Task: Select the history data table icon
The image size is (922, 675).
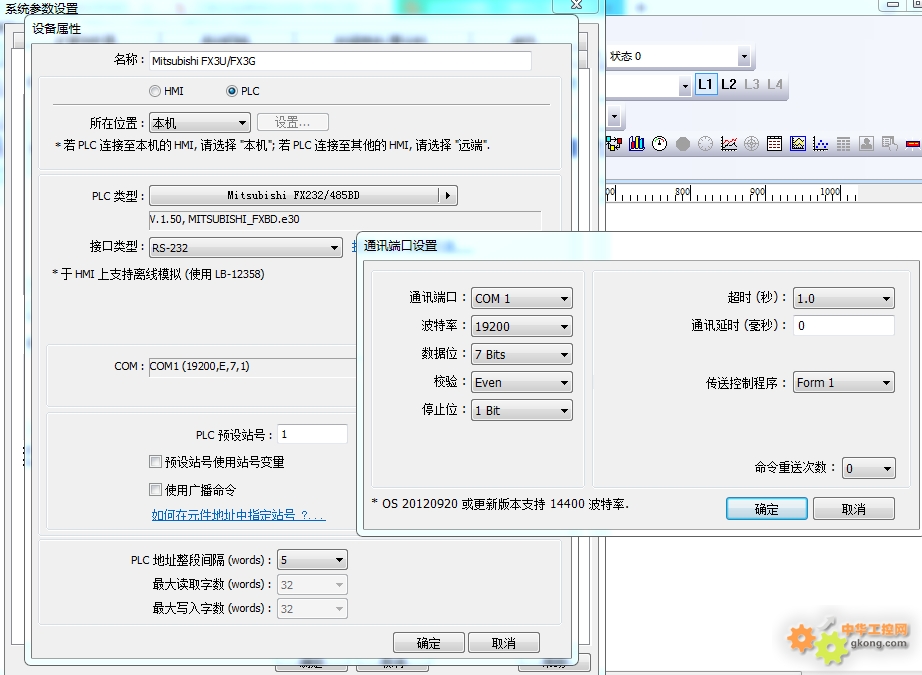Action: click(774, 143)
